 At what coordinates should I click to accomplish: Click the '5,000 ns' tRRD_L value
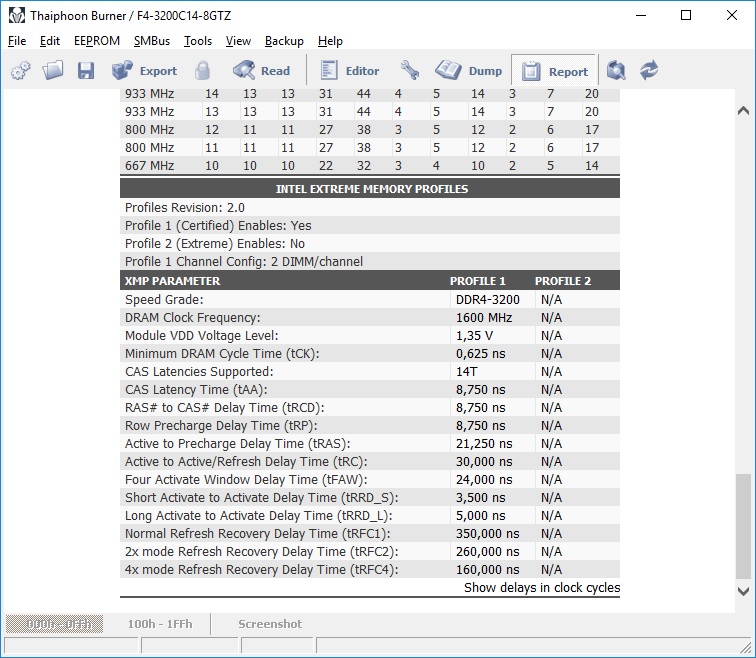(480, 516)
